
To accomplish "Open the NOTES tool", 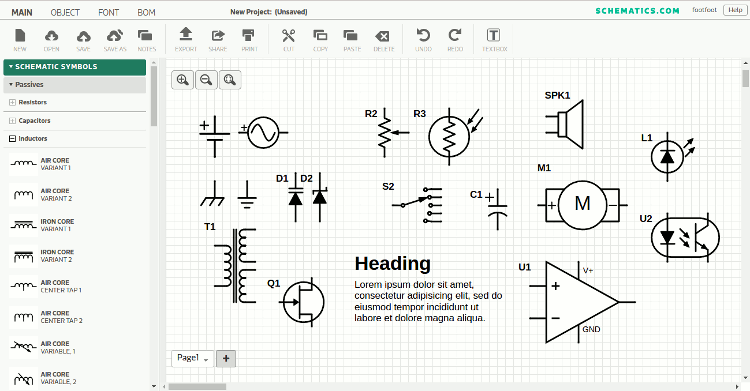I will click(x=146, y=40).
